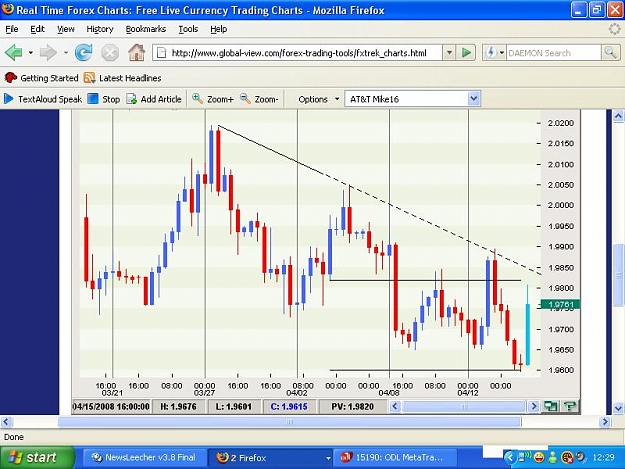The width and height of the screenshot is (625, 469).
Task: Click the green chart window icon
Action: 550,406
